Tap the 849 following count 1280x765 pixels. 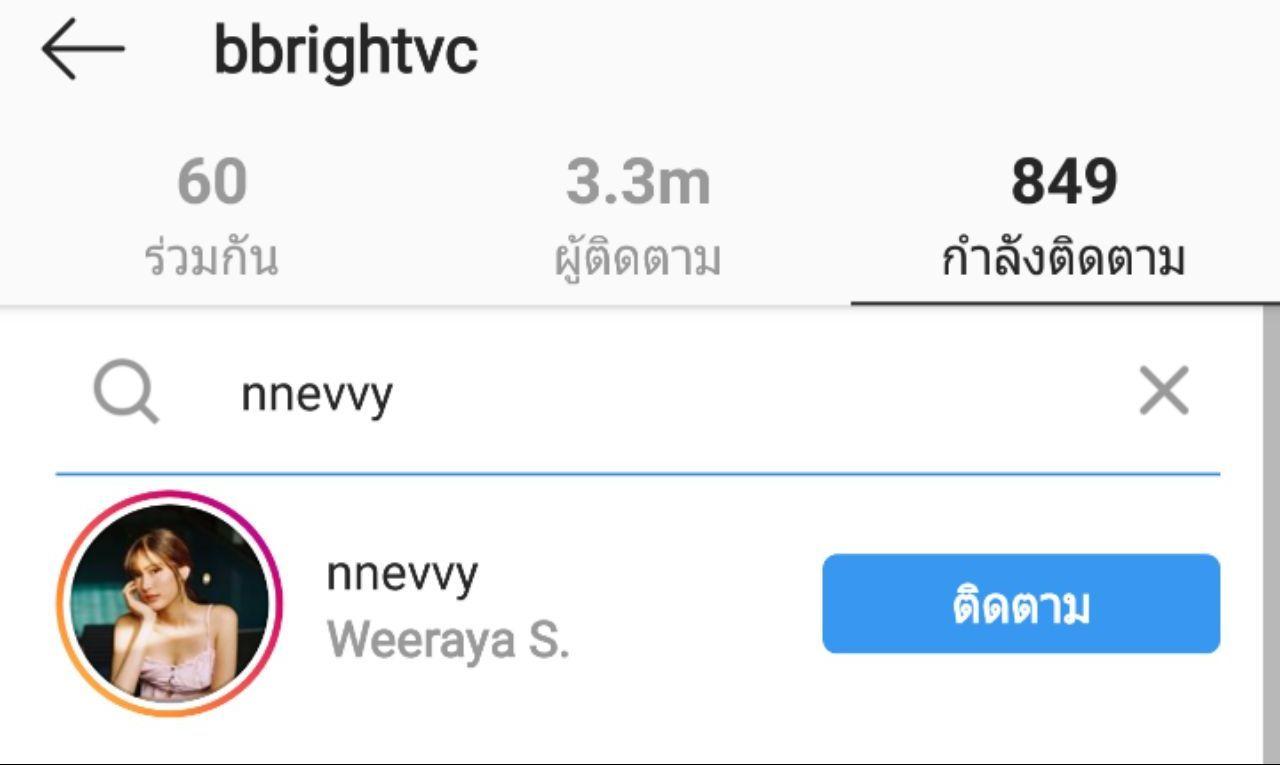tap(1064, 183)
